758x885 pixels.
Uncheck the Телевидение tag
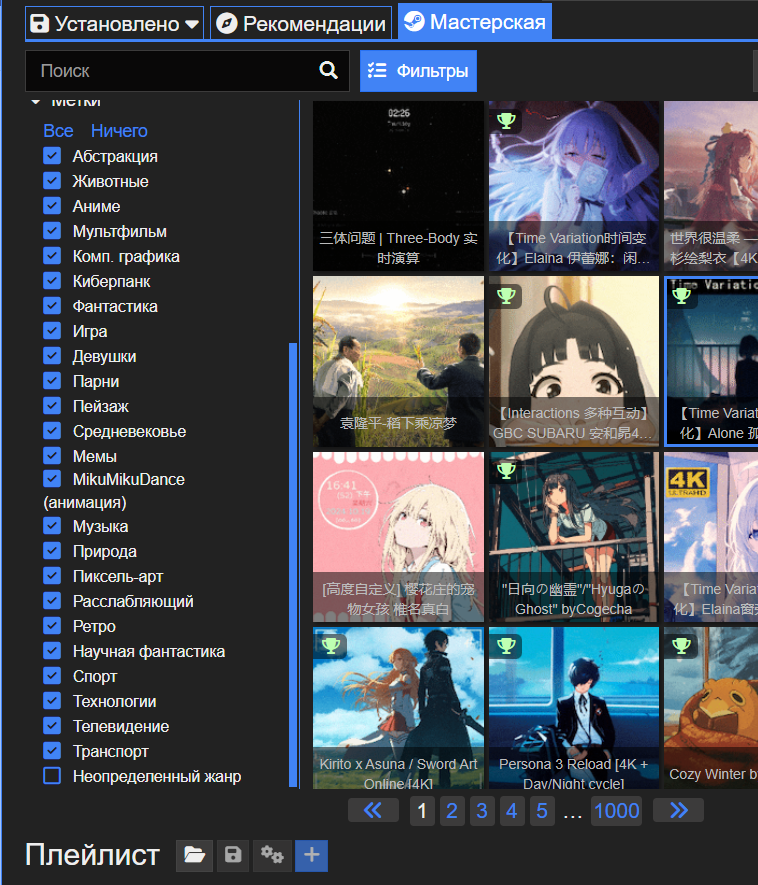tap(52, 726)
